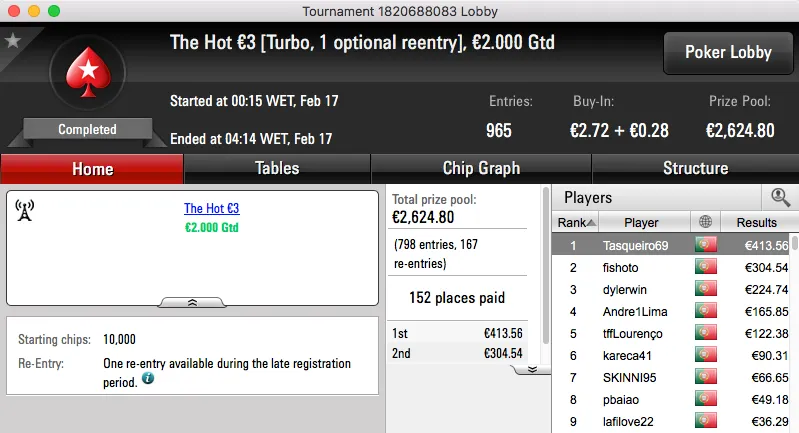Open the player search magnifier
This screenshot has height=433, width=799.
click(x=779, y=198)
